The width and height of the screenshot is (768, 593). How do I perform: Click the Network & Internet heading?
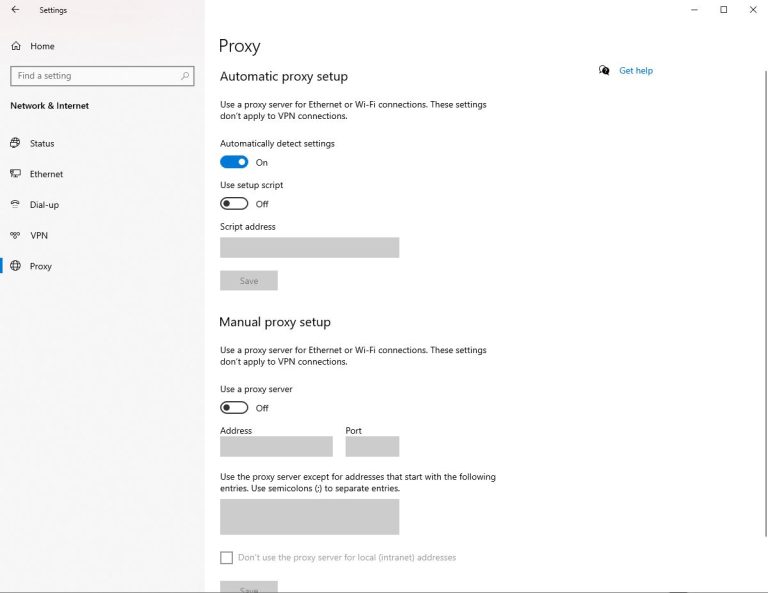49,106
